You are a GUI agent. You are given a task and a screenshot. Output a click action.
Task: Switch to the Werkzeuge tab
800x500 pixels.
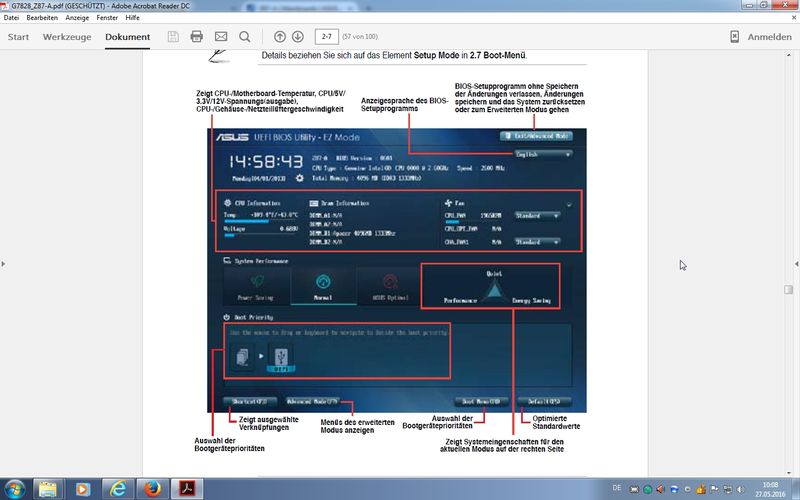tap(67, 37)
